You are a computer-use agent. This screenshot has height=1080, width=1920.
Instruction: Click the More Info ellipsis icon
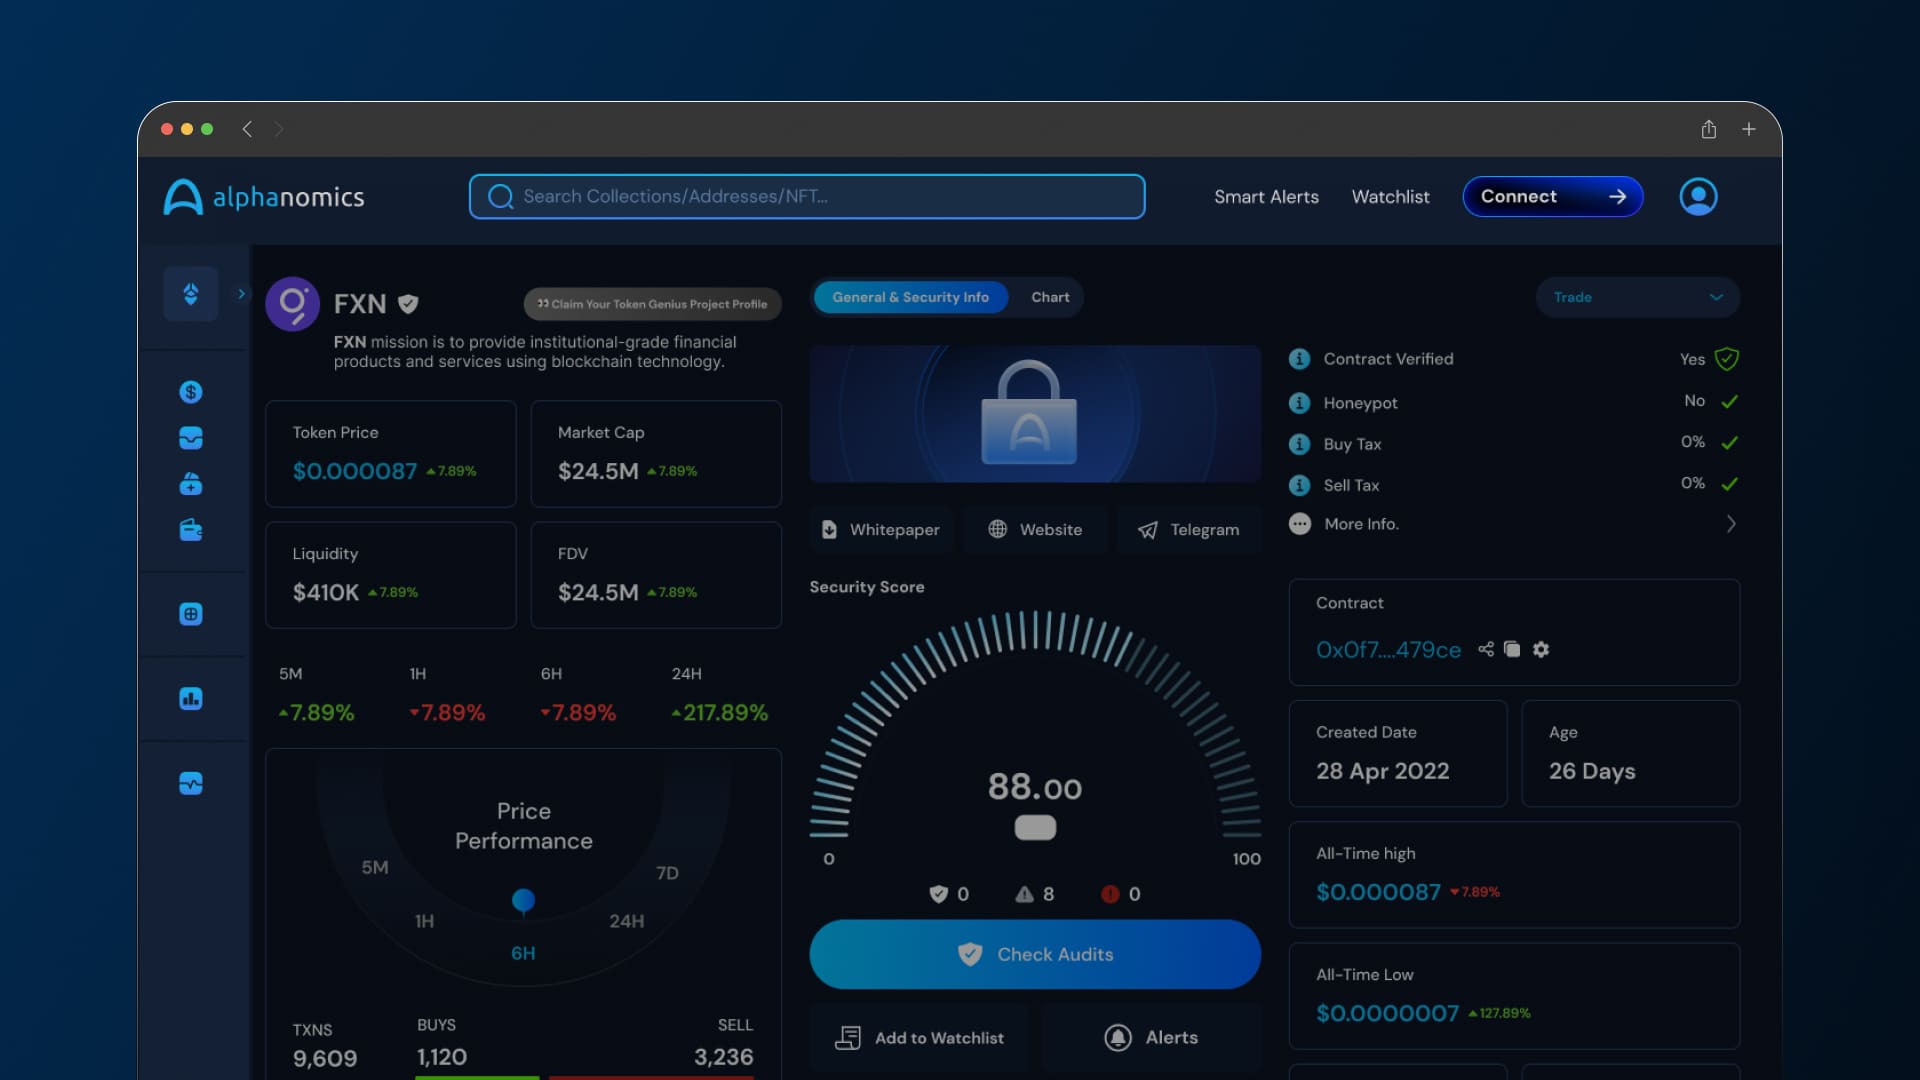click(1299, 524)
